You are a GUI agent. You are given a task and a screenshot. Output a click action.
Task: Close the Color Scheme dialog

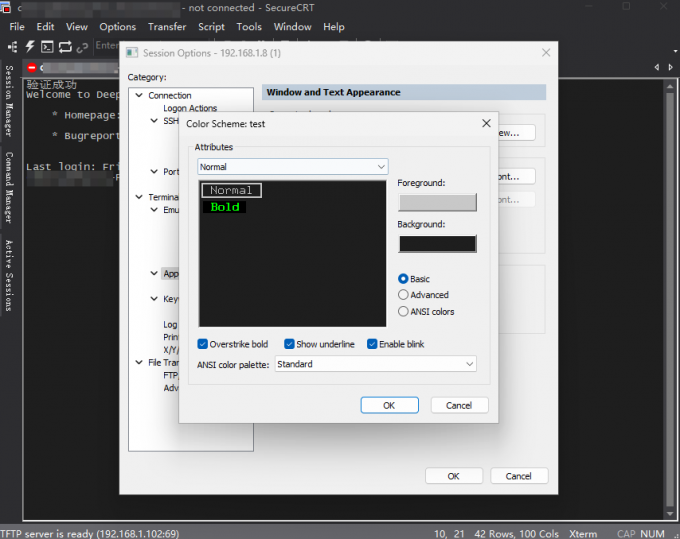coord(486,124)
